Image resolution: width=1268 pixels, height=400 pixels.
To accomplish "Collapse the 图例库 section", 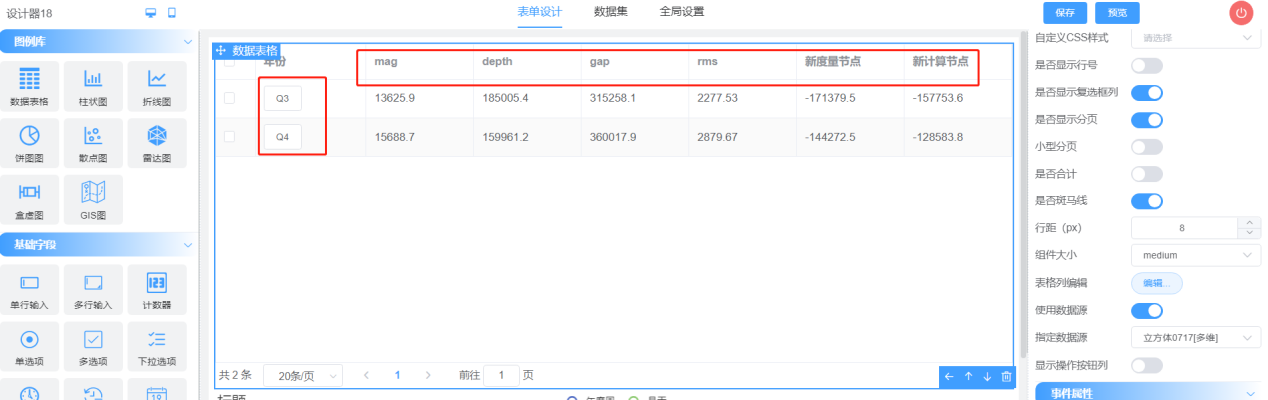I will (x=189, y=42).
